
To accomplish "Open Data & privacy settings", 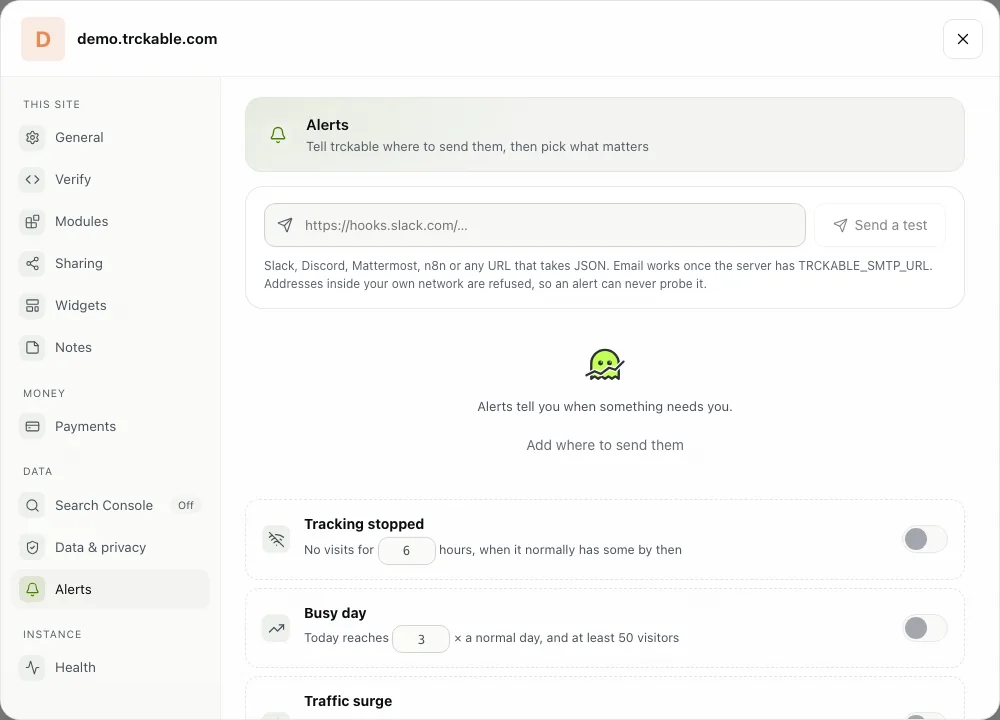I will [110, 548].
